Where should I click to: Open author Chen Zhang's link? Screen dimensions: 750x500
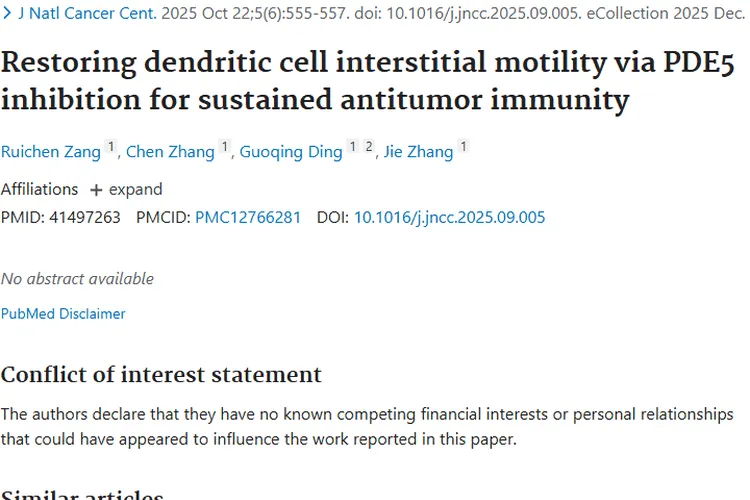tap(170, 152)
